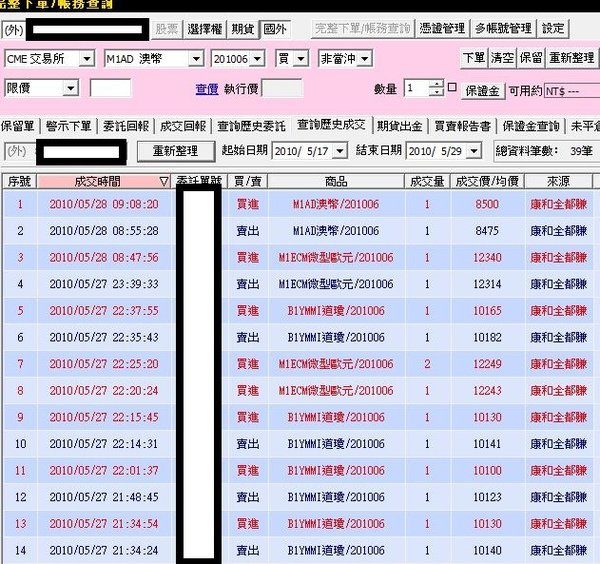Viewport: 600px width, 564px height.
Task: Open the 結束日期 end date dropdown
Action: tap(474, 151)
